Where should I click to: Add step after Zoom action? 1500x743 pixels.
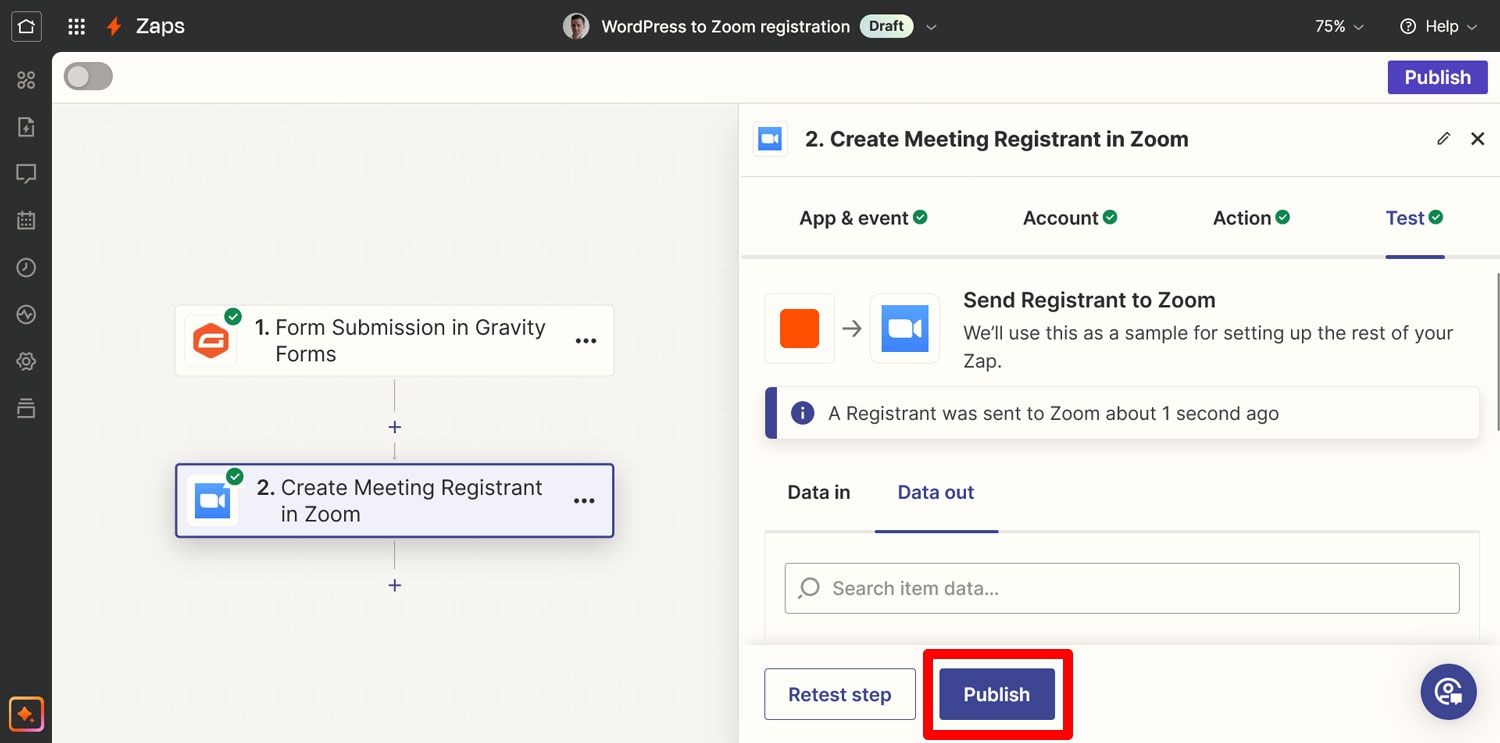click(x=395, y=585)
